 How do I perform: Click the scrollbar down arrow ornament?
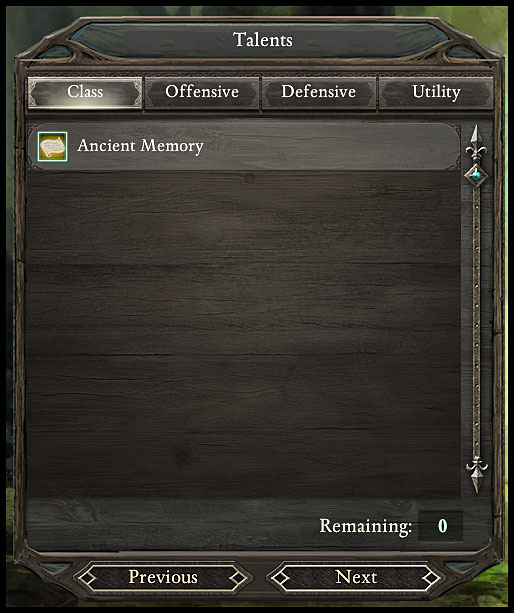(476, 475)
